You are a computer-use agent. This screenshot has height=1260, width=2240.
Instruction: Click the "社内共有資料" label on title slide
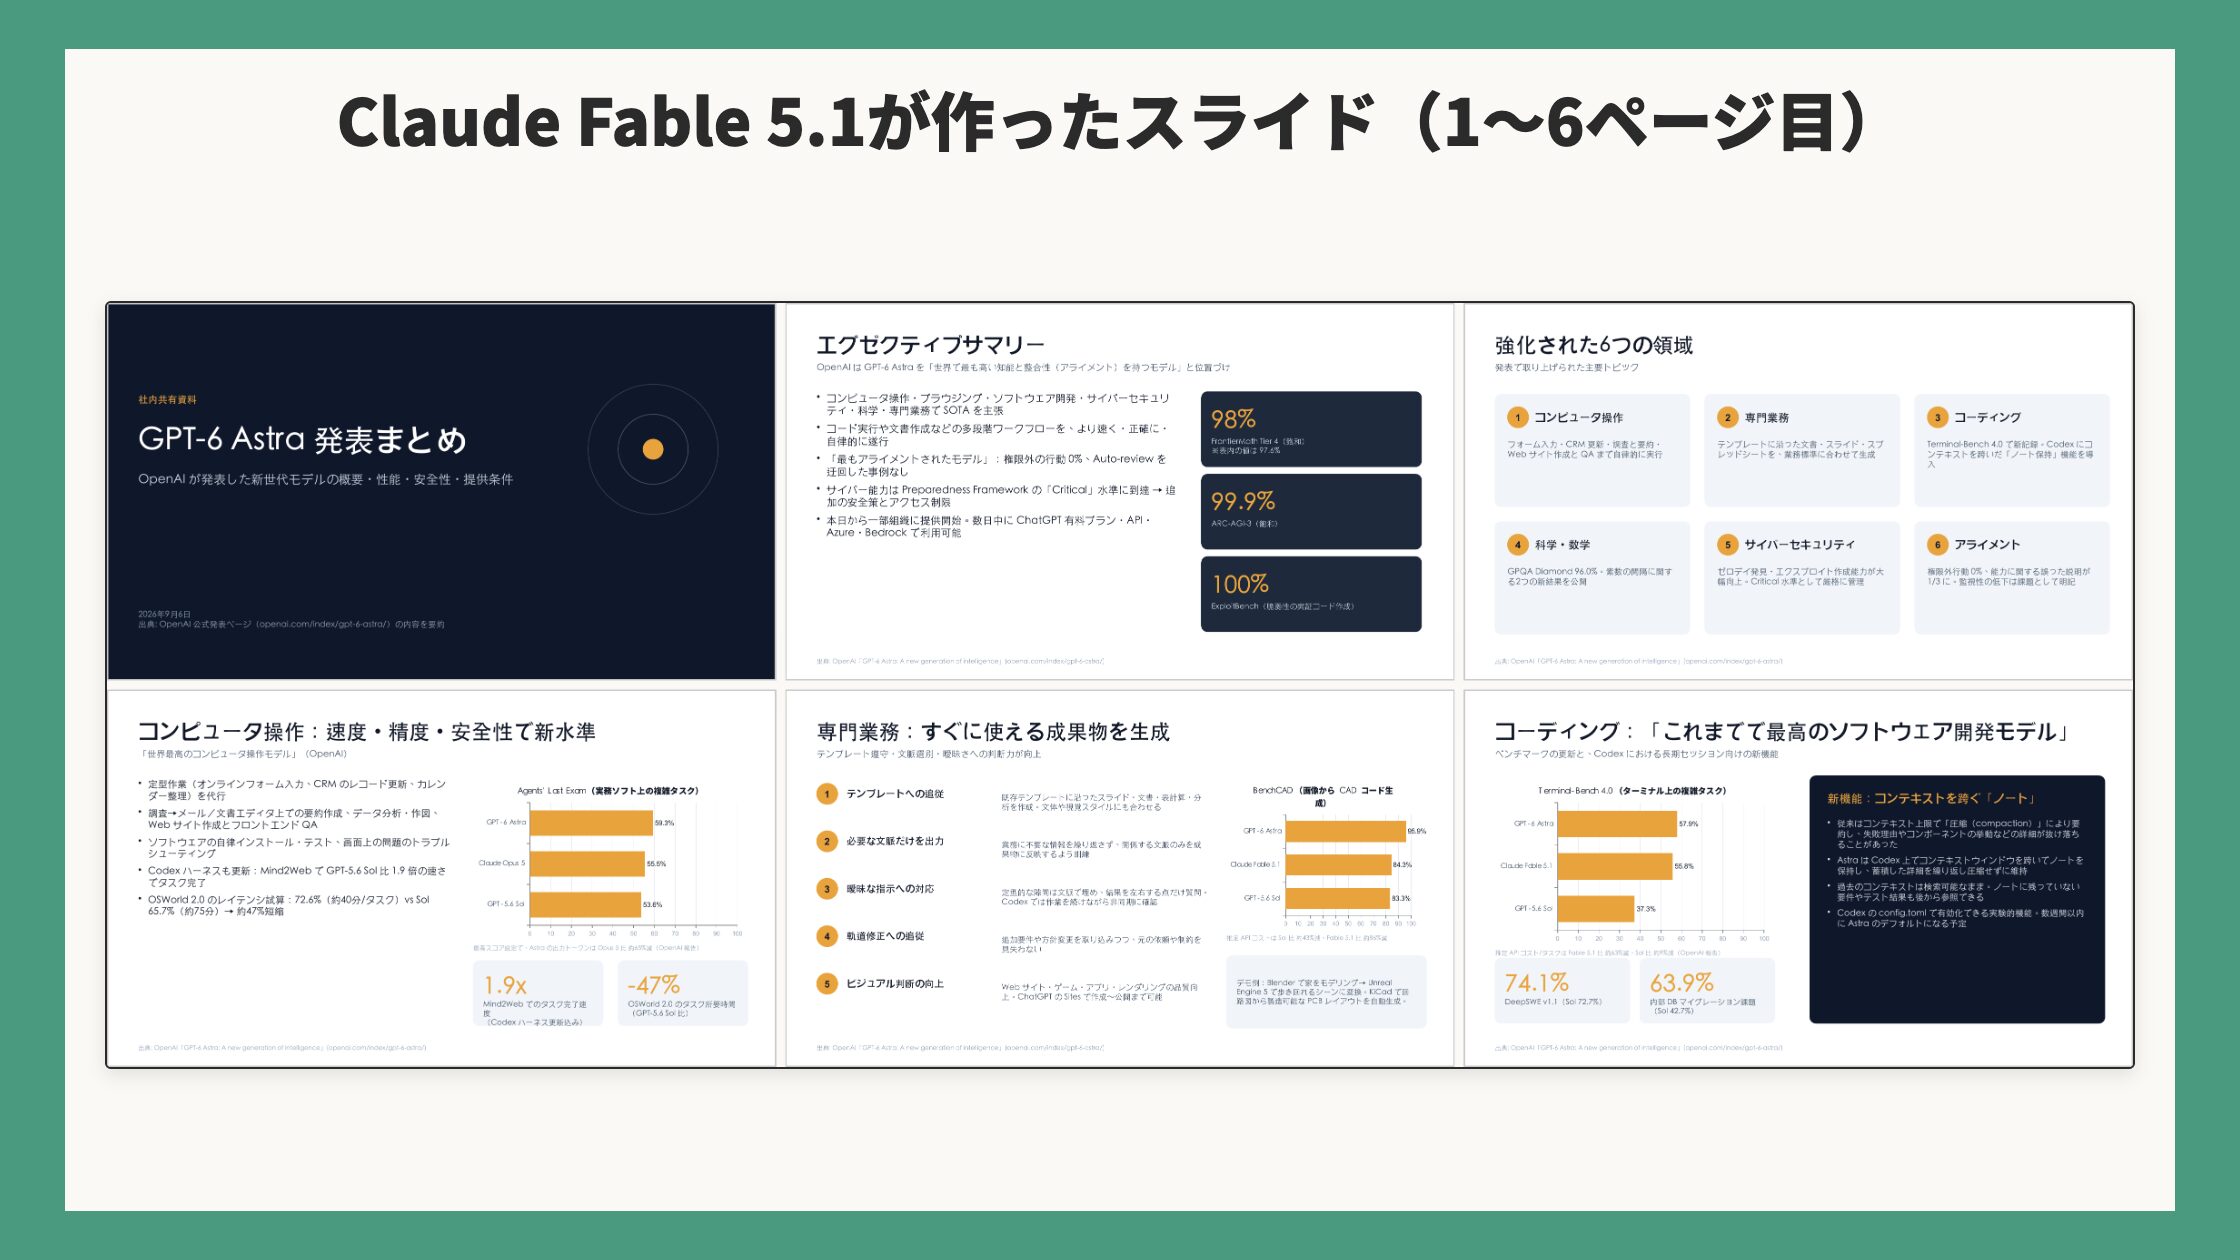click(167, 400)
